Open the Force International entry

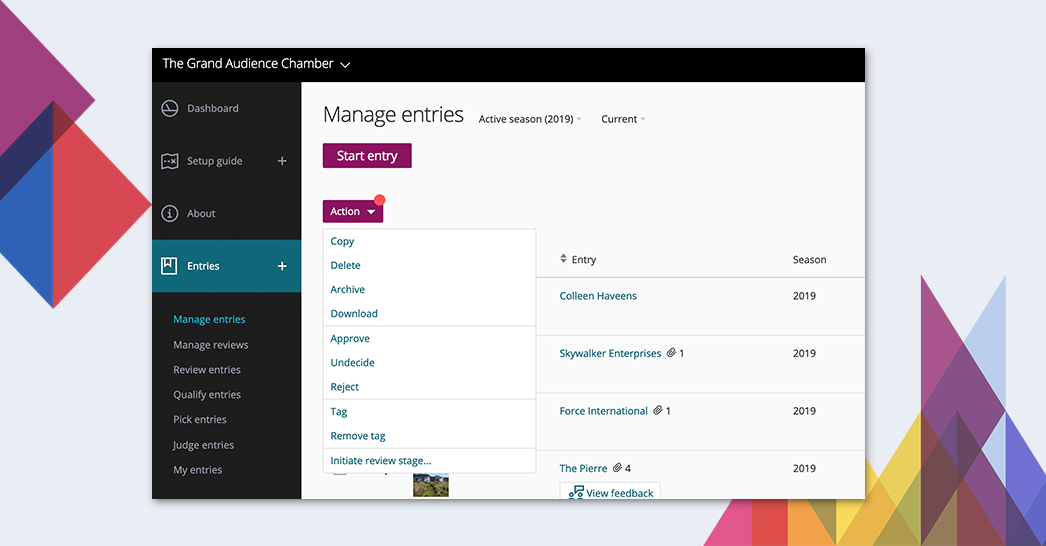tap(604, 411)
